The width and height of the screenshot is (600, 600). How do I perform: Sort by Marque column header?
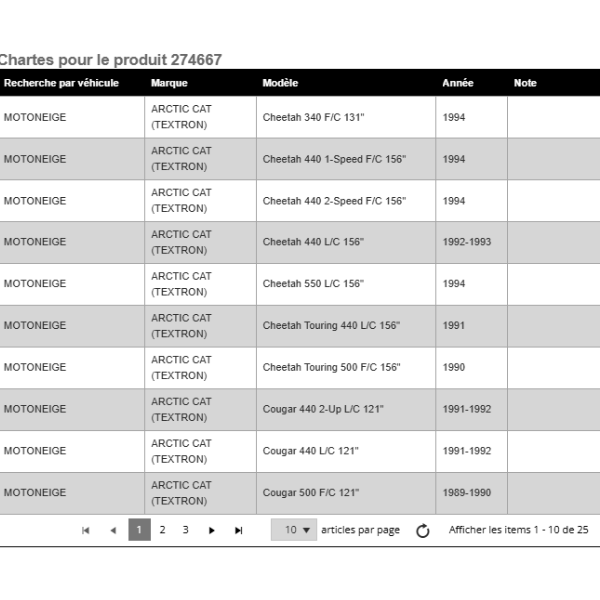coord(169,83)
